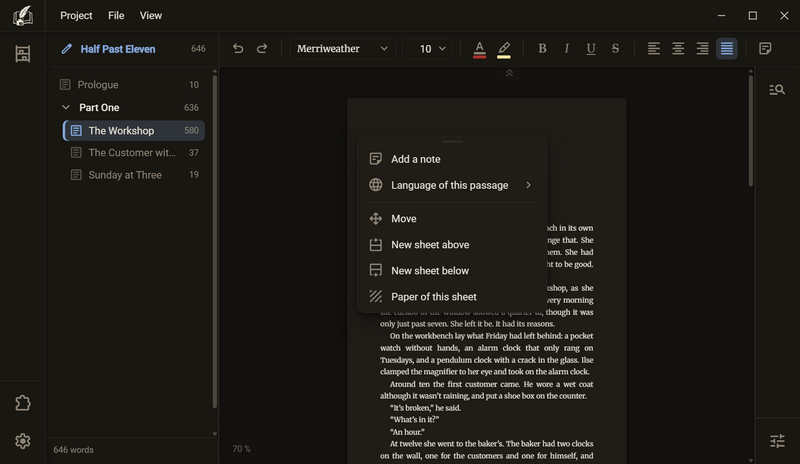
Task: Apply the red text color tool
Action: (480, 50)
